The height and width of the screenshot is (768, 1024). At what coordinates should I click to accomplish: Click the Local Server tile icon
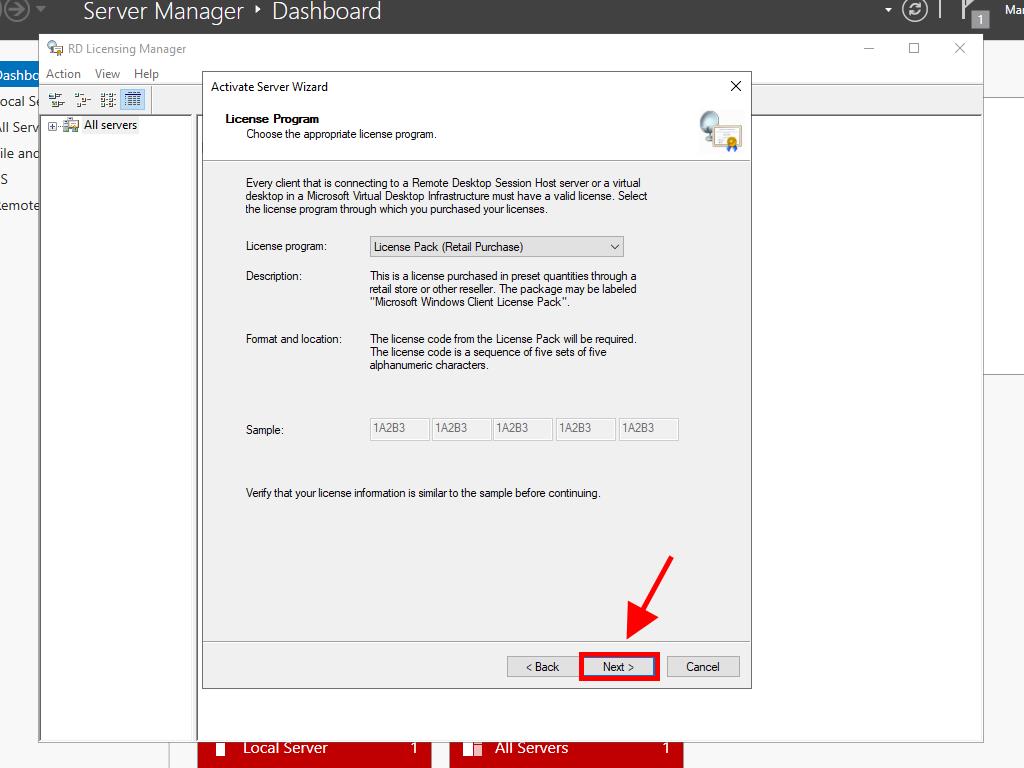pyautogui.click(x=221, y=749)
